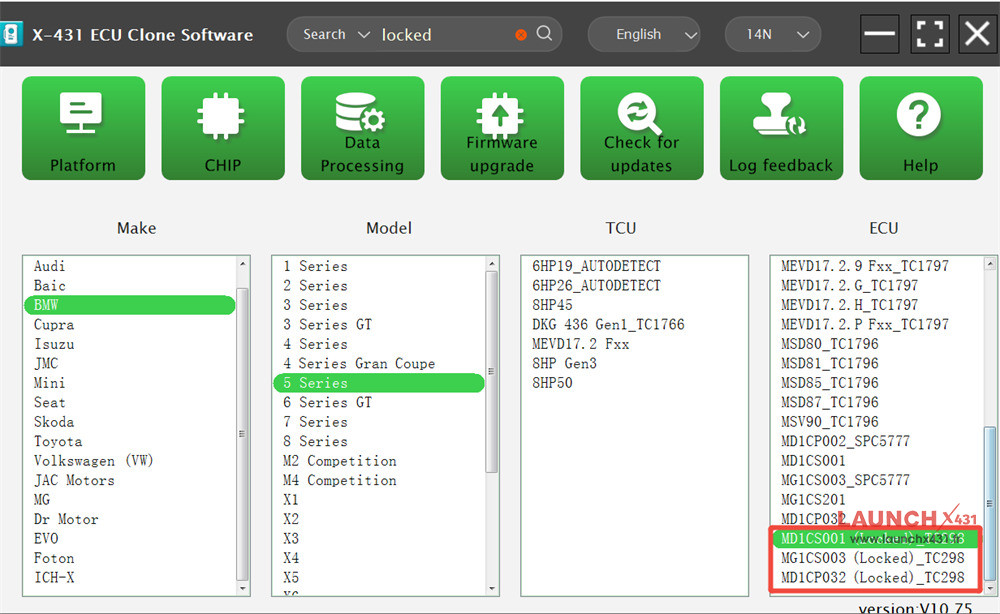Select Toyota make
Screen dimensions: 1000x614
click(x=58, y=441)
